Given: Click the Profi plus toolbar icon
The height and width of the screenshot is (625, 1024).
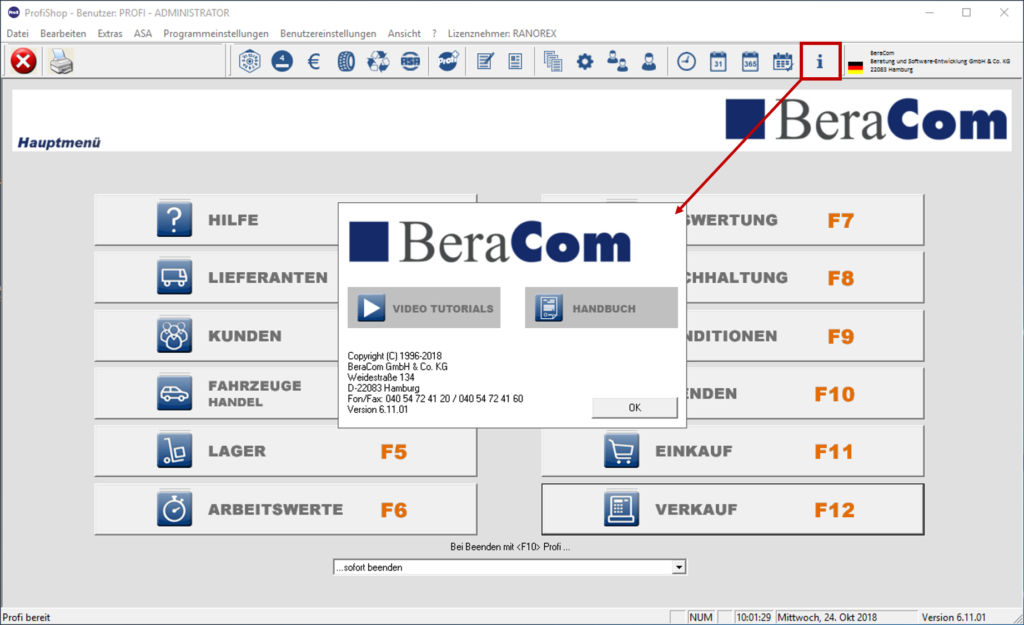Looking at the screenshot, I should coord(448,61).
